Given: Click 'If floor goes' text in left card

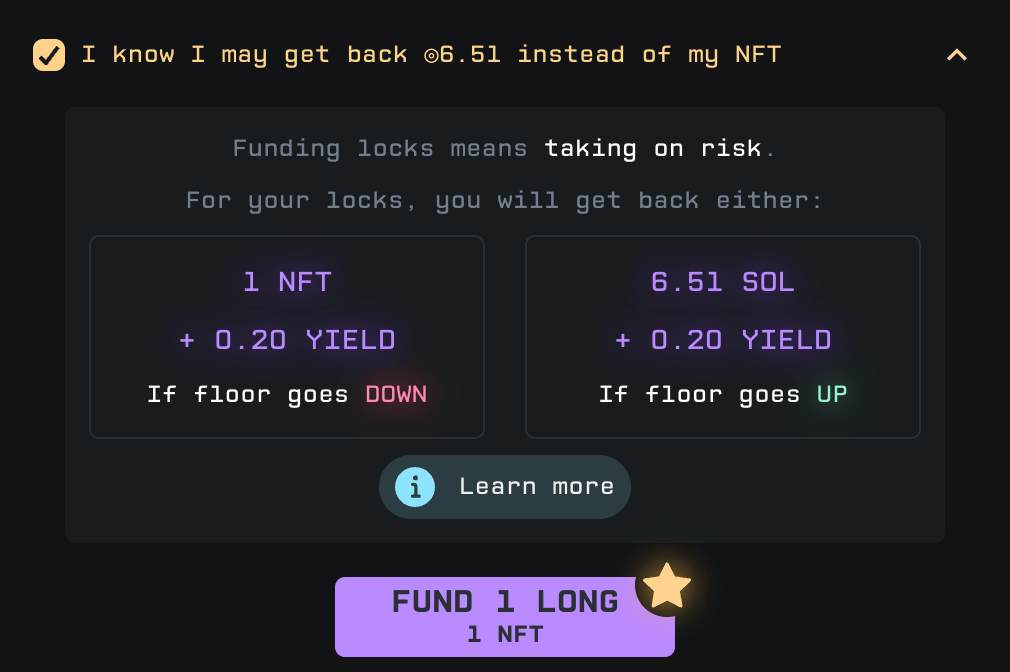Looking at the screenshot, I should click(x=247, y=394).
